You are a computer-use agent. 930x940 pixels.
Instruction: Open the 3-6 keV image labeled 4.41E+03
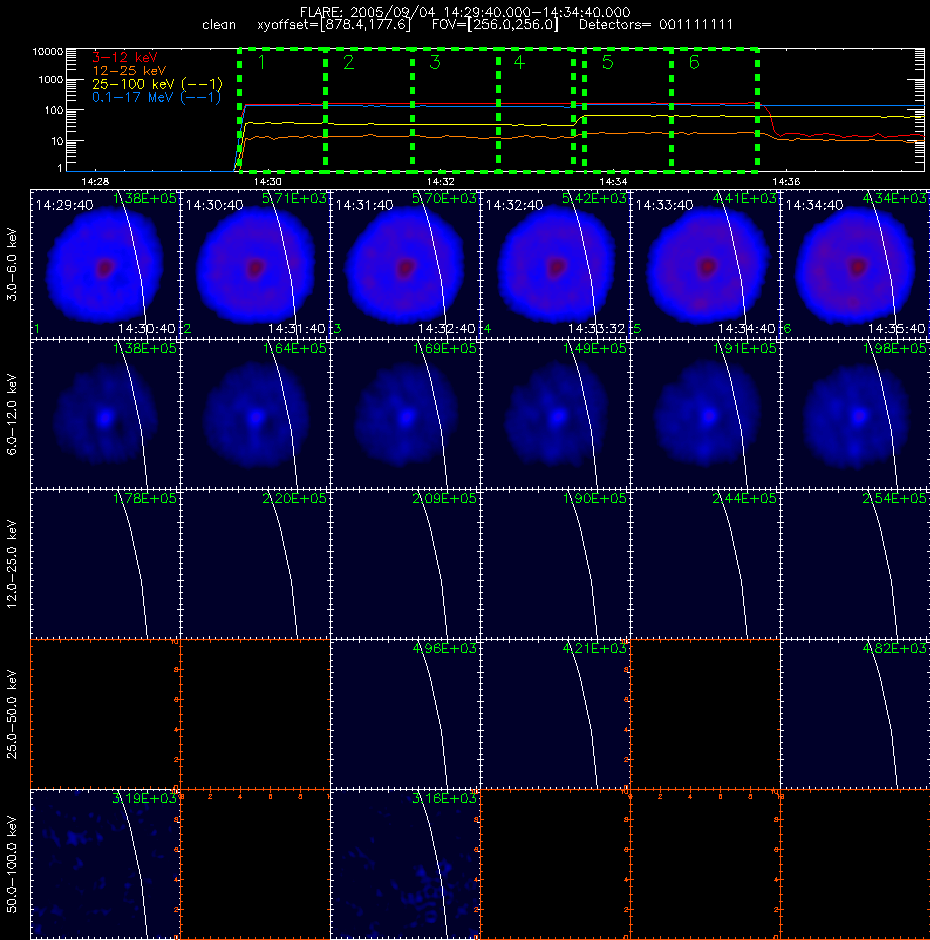click(x=705, y=264)
